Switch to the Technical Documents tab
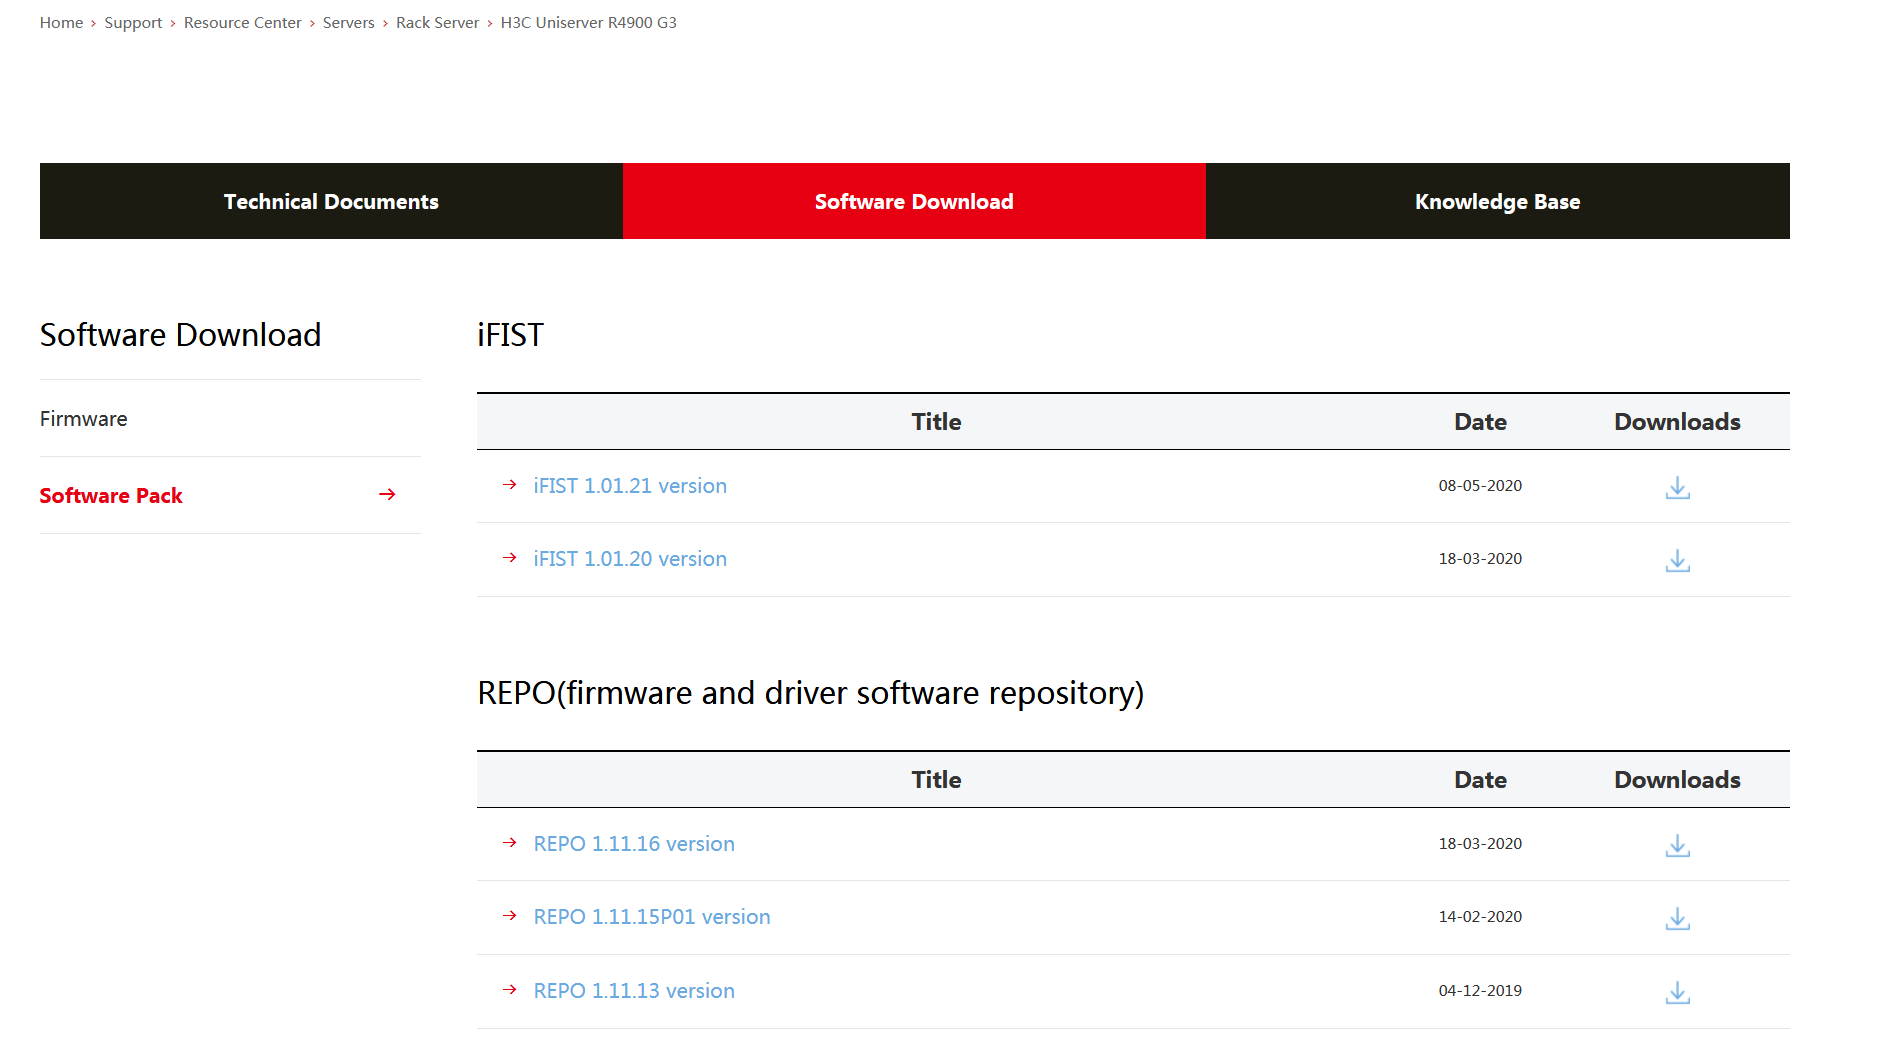Screen dimensions: 1880x1056 [x=331, y=201]
